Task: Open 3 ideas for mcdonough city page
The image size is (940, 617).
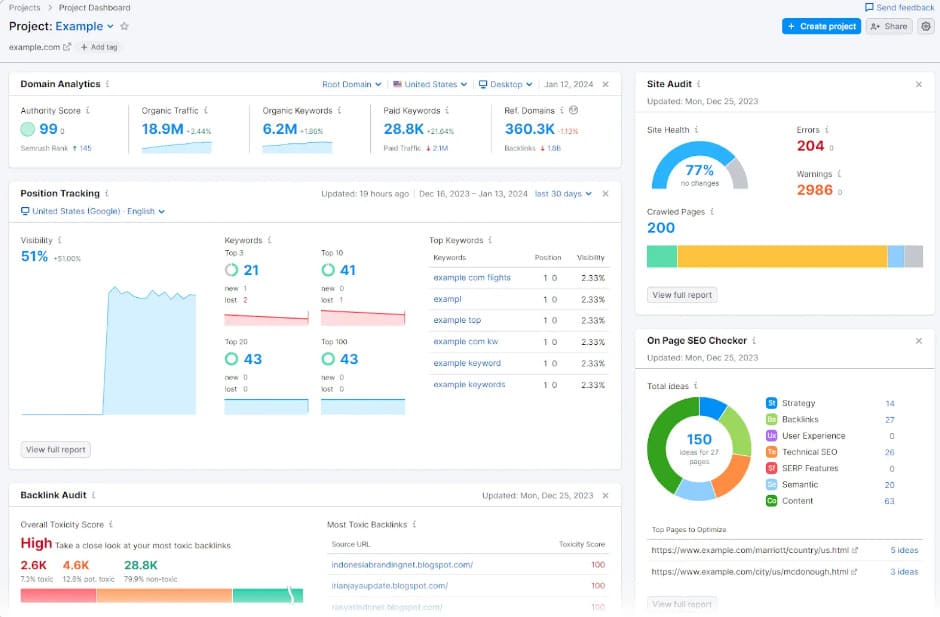Action: click(x=904, y=571)
